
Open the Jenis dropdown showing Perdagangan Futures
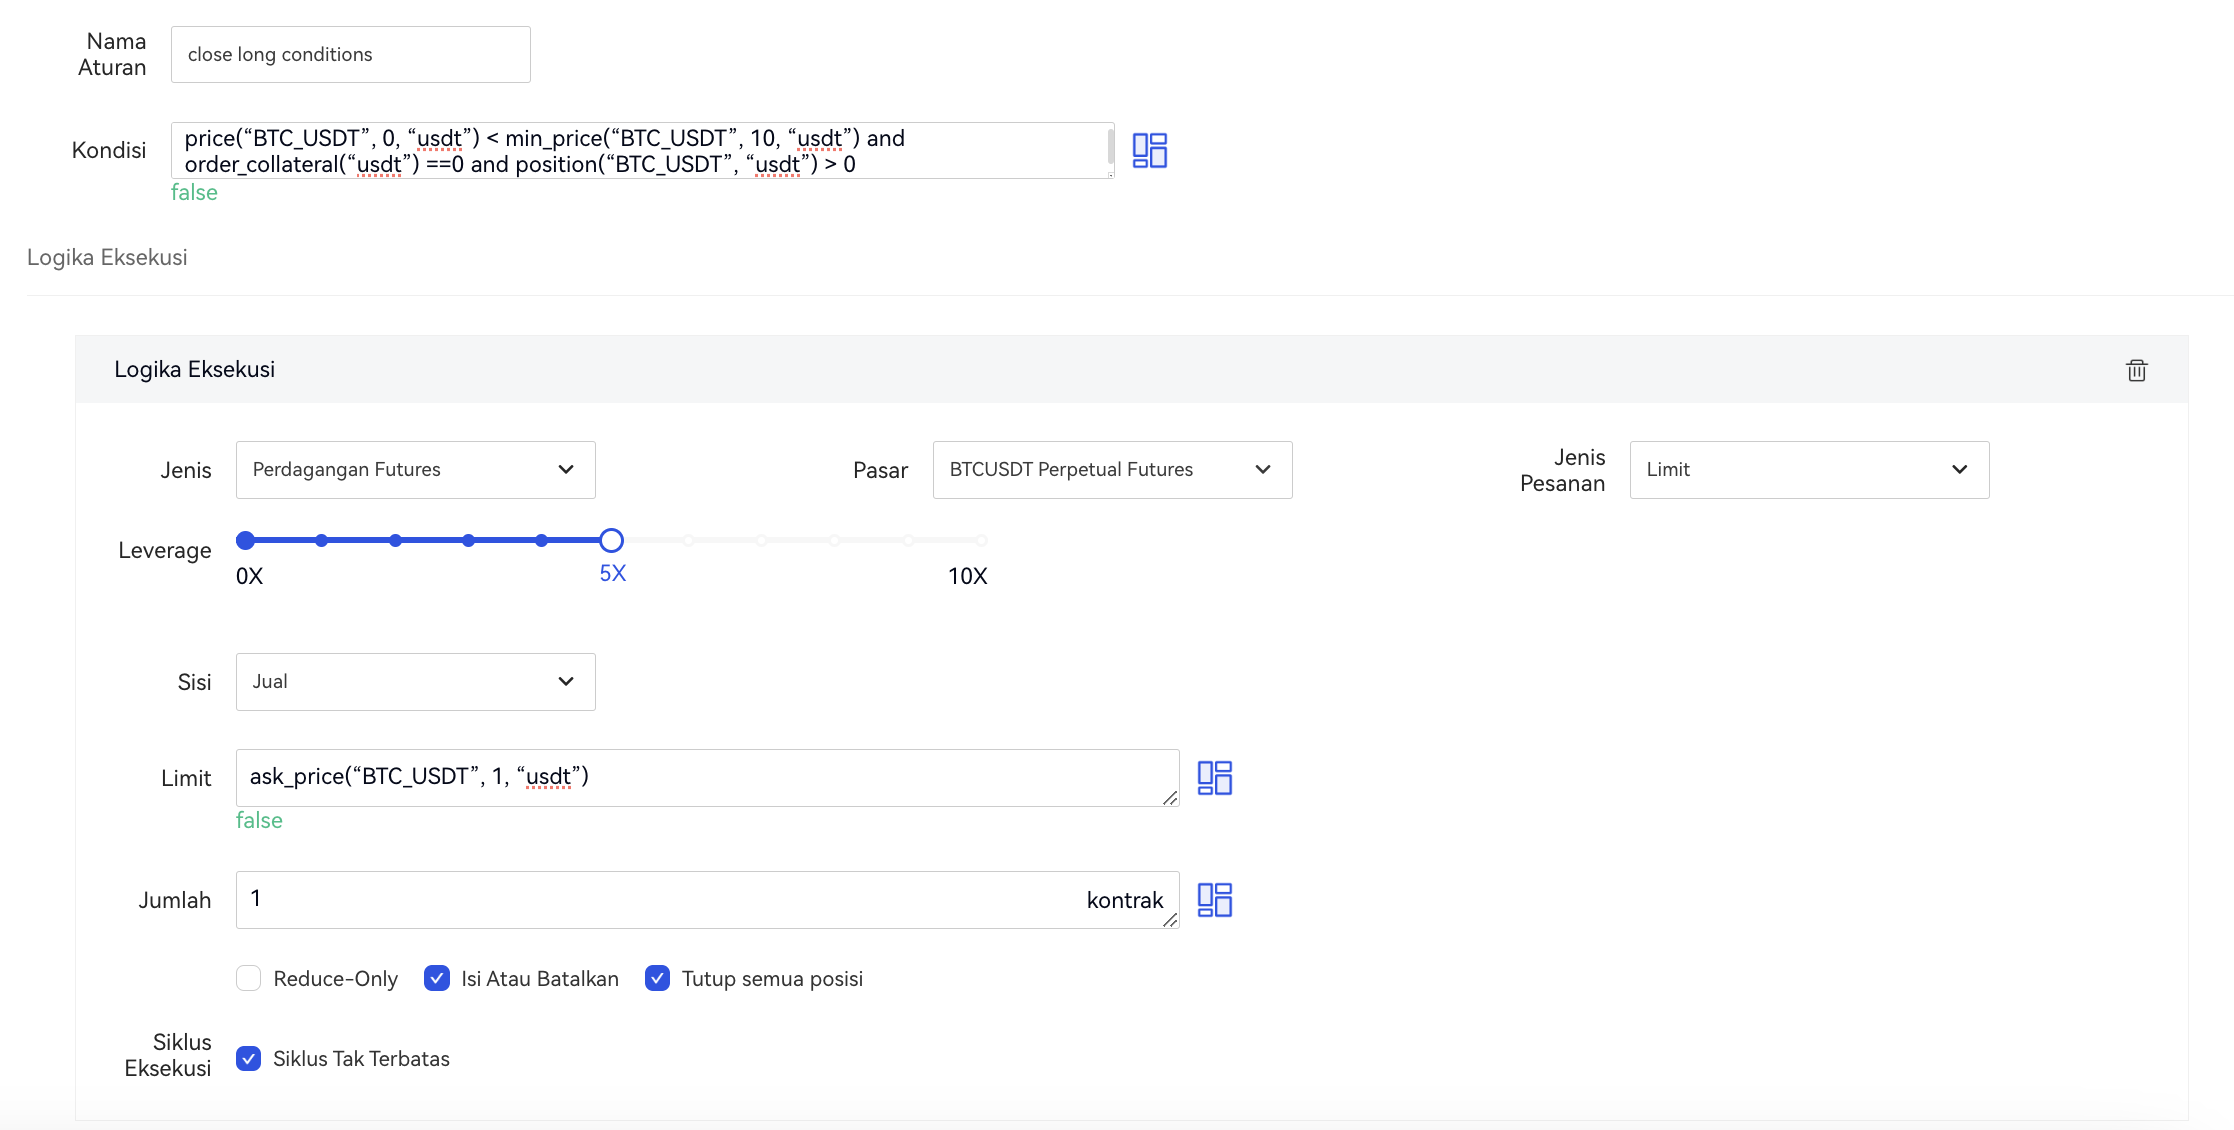[x=415, y=470]
